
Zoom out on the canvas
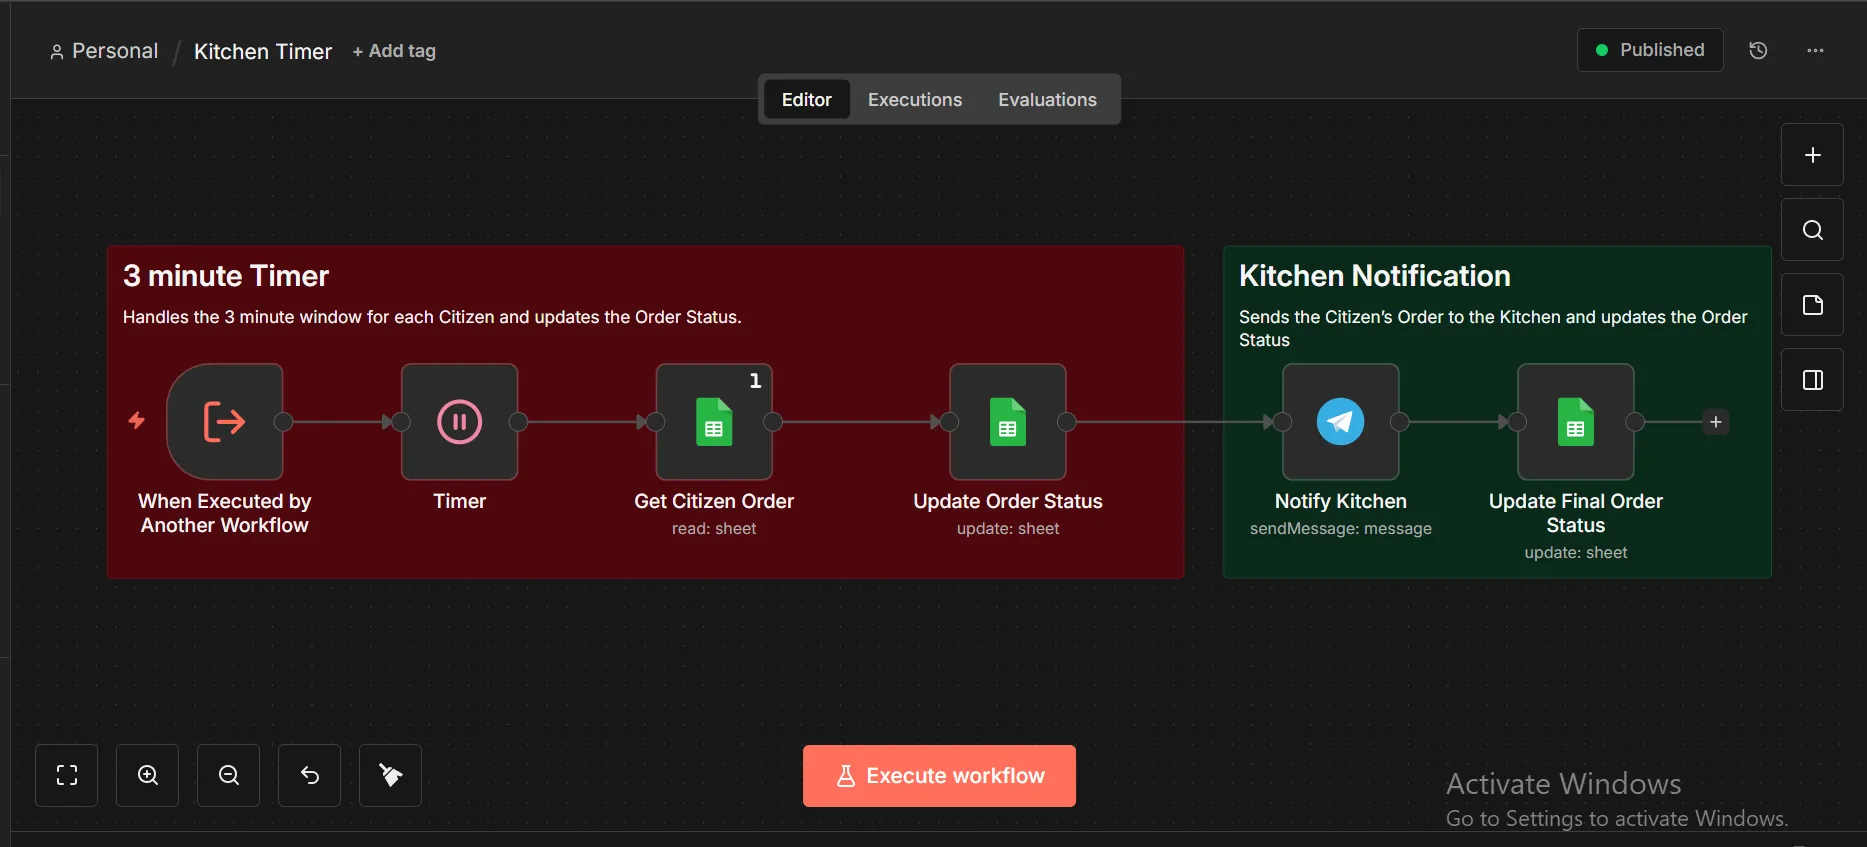[x=229, y=775]
